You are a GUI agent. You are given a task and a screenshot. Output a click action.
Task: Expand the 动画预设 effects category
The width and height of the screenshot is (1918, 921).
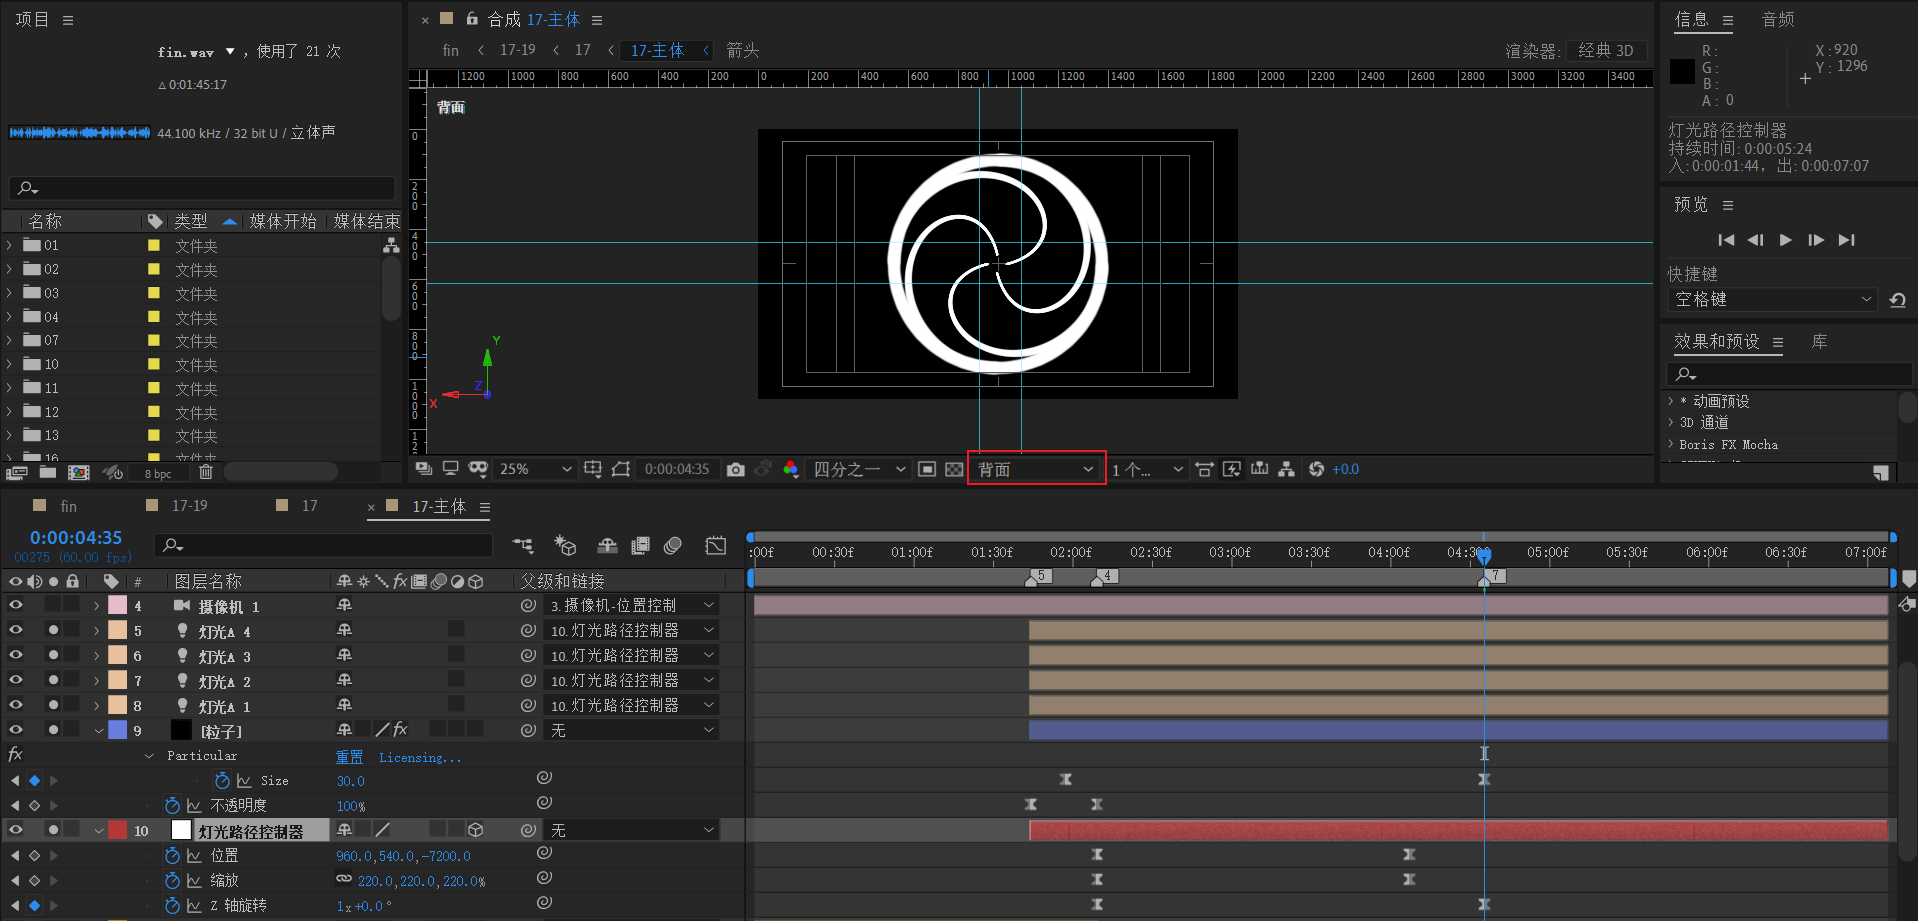click(1670, 401)
